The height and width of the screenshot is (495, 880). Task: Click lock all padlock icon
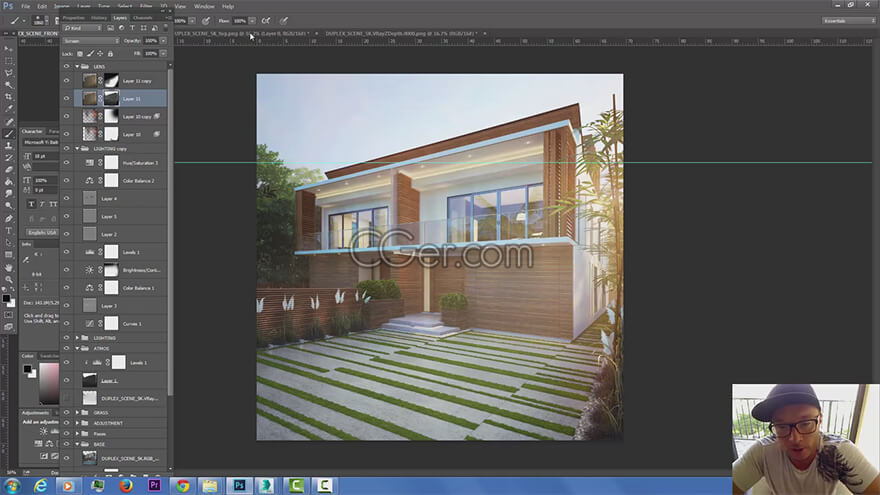(x=110, y=54)
